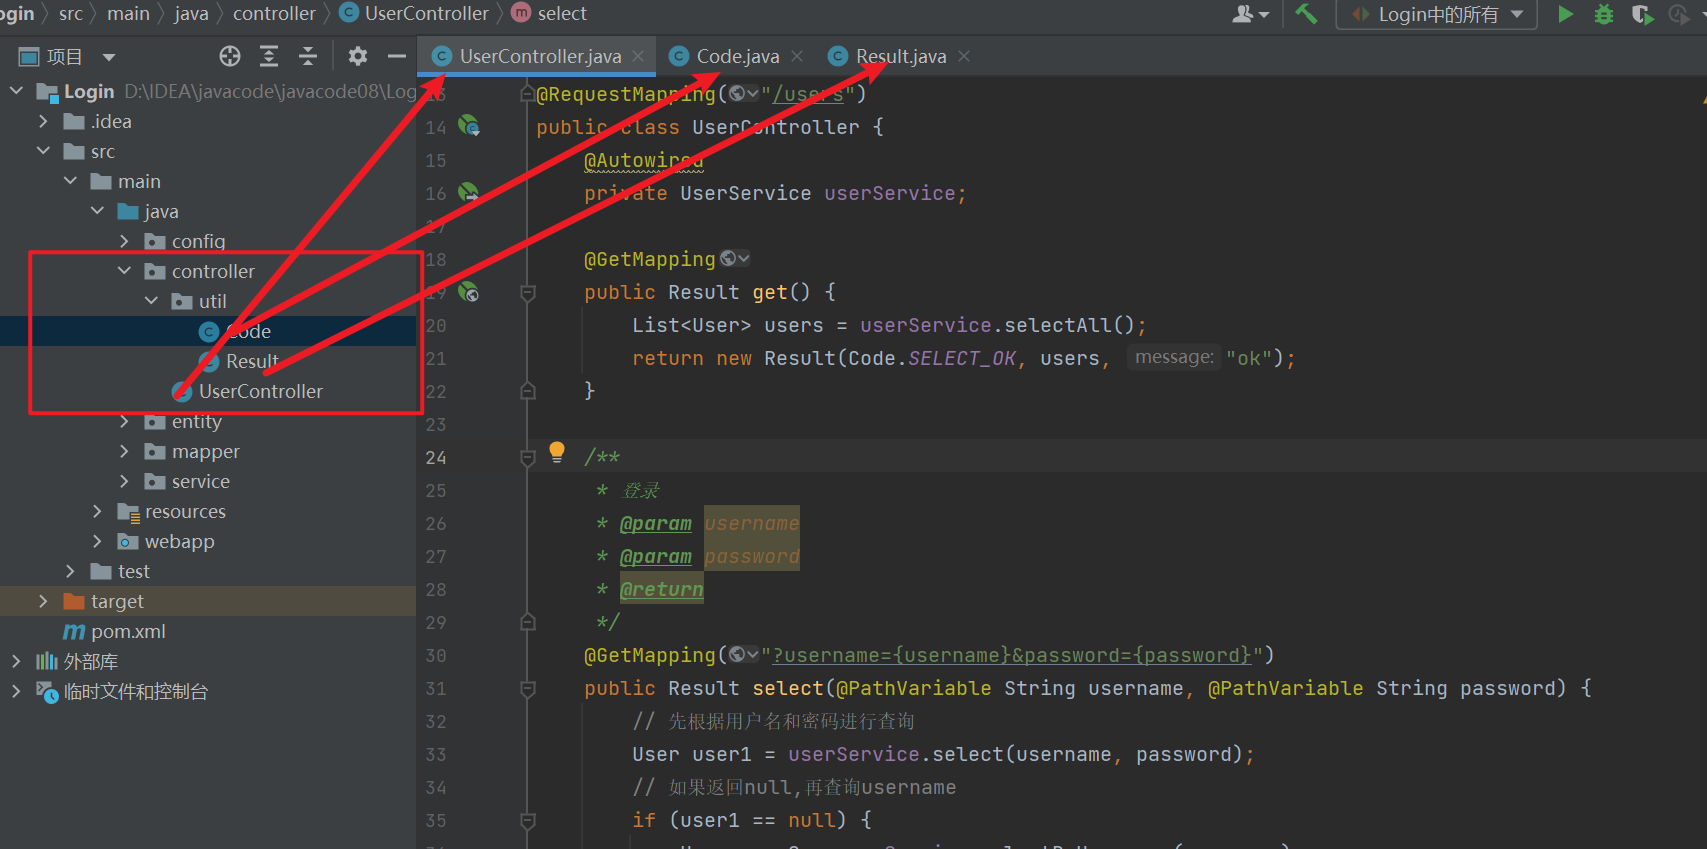
Task: Open the user account icon menu
Action: pos(1251,14)
